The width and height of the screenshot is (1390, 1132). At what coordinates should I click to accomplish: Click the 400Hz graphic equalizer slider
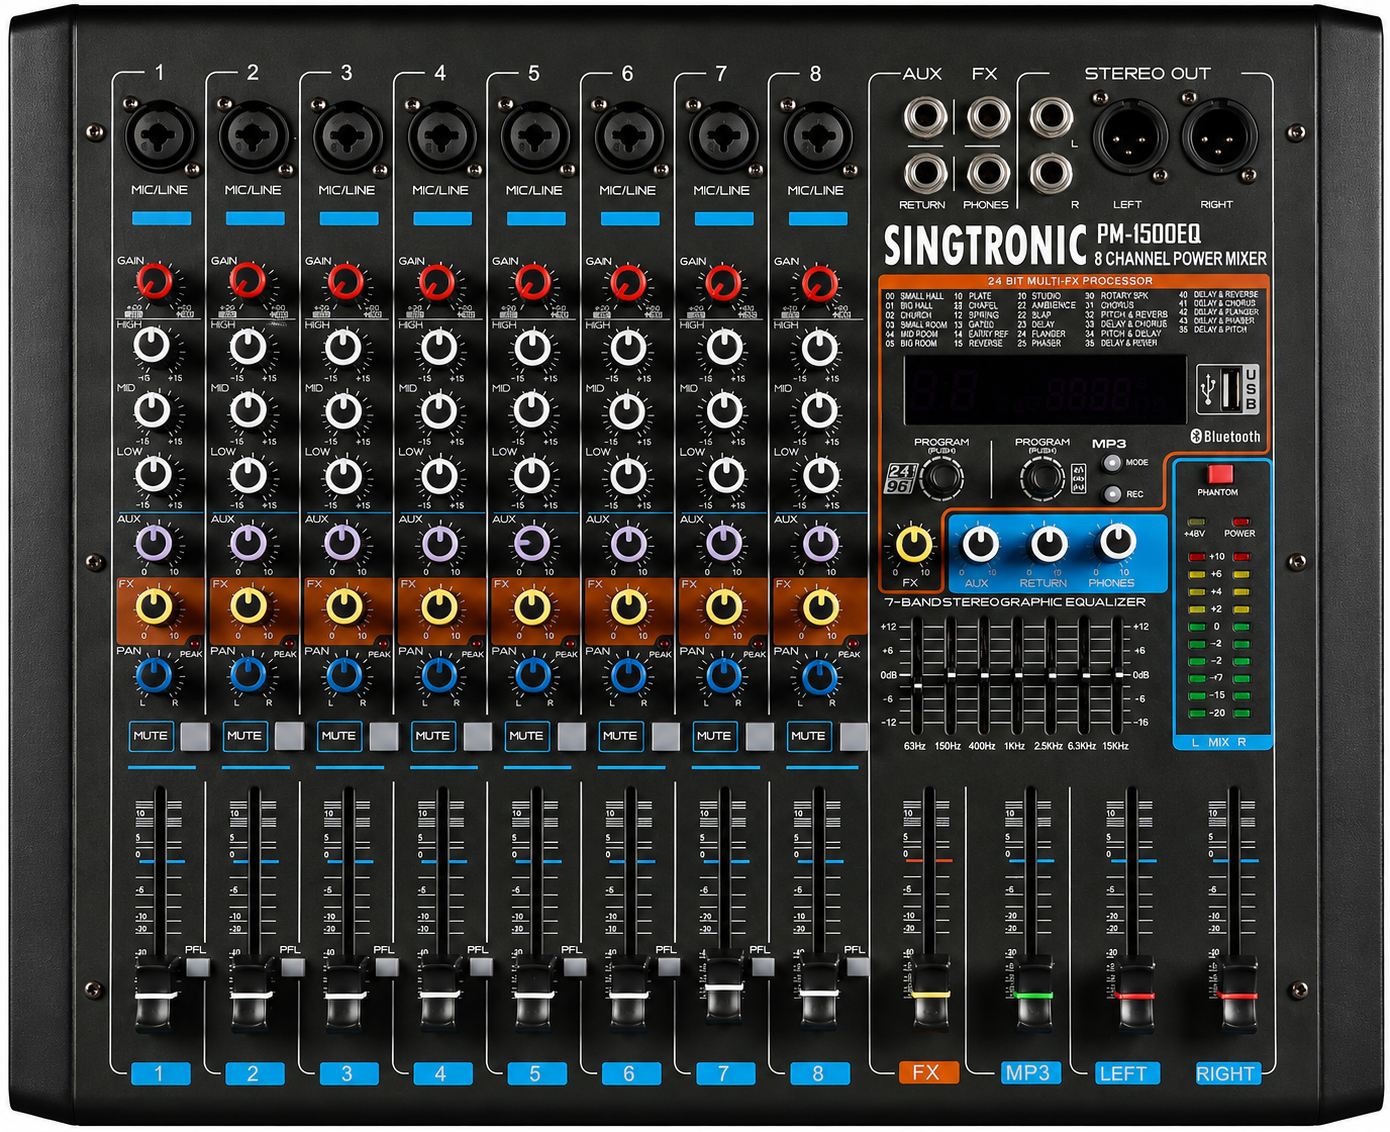pos(984,676)
